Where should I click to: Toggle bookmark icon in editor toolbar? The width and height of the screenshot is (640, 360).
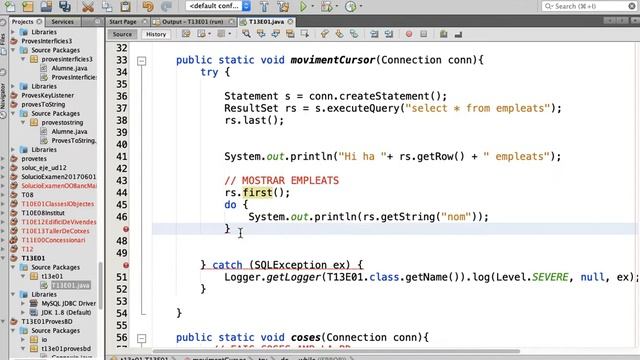354,34
